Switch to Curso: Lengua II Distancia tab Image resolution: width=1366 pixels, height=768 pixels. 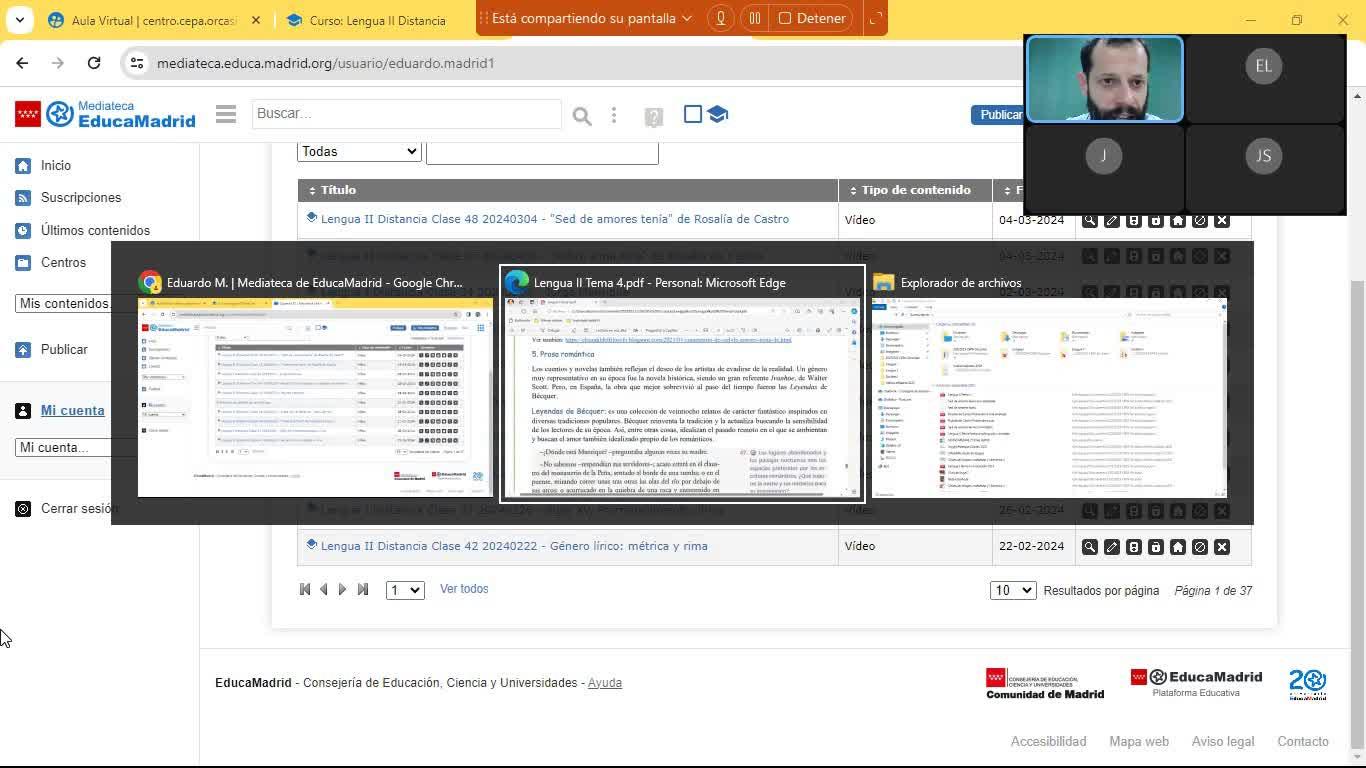click(x=377, y=20)
